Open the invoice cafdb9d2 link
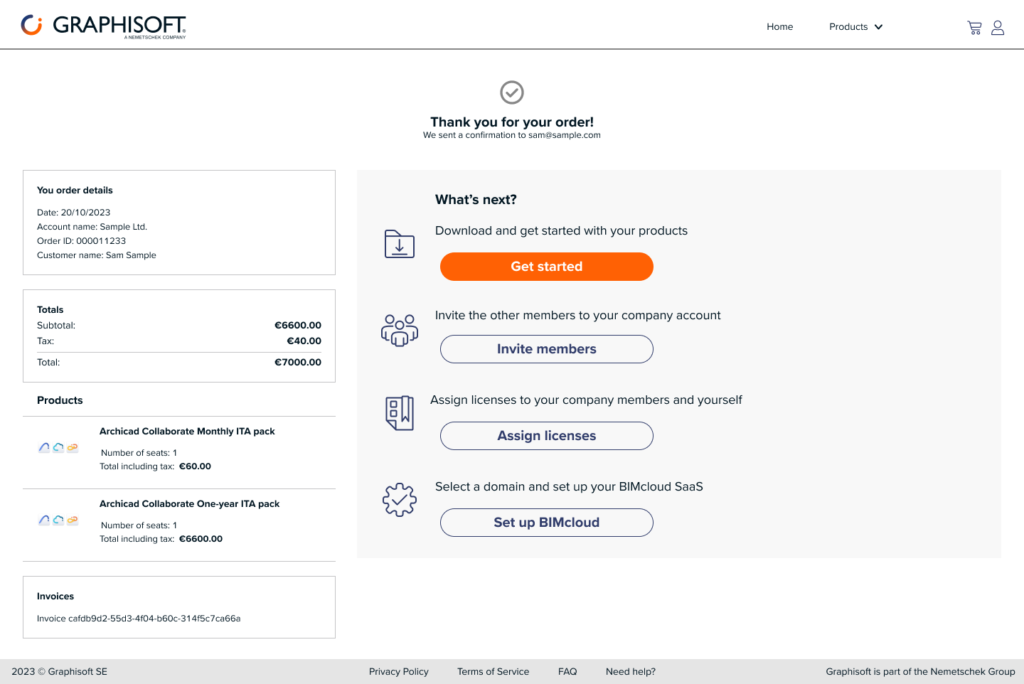Viewport: 1024px width, 684px height. pyautogui.click(x=139, y=618)
